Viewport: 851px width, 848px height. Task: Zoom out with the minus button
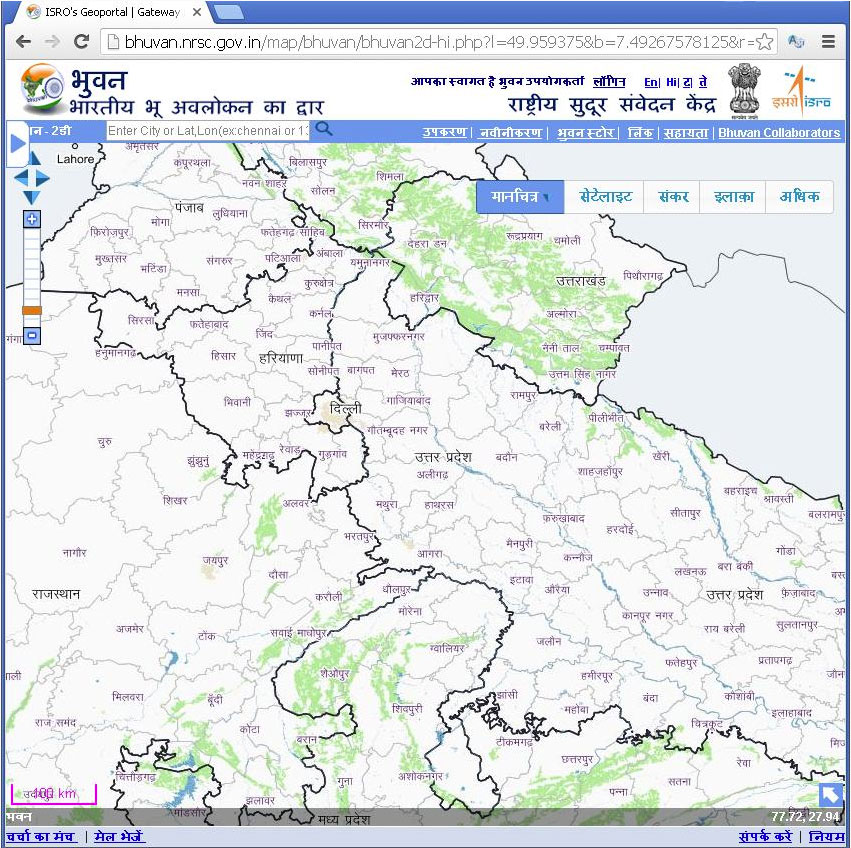[x=32, y=336]
